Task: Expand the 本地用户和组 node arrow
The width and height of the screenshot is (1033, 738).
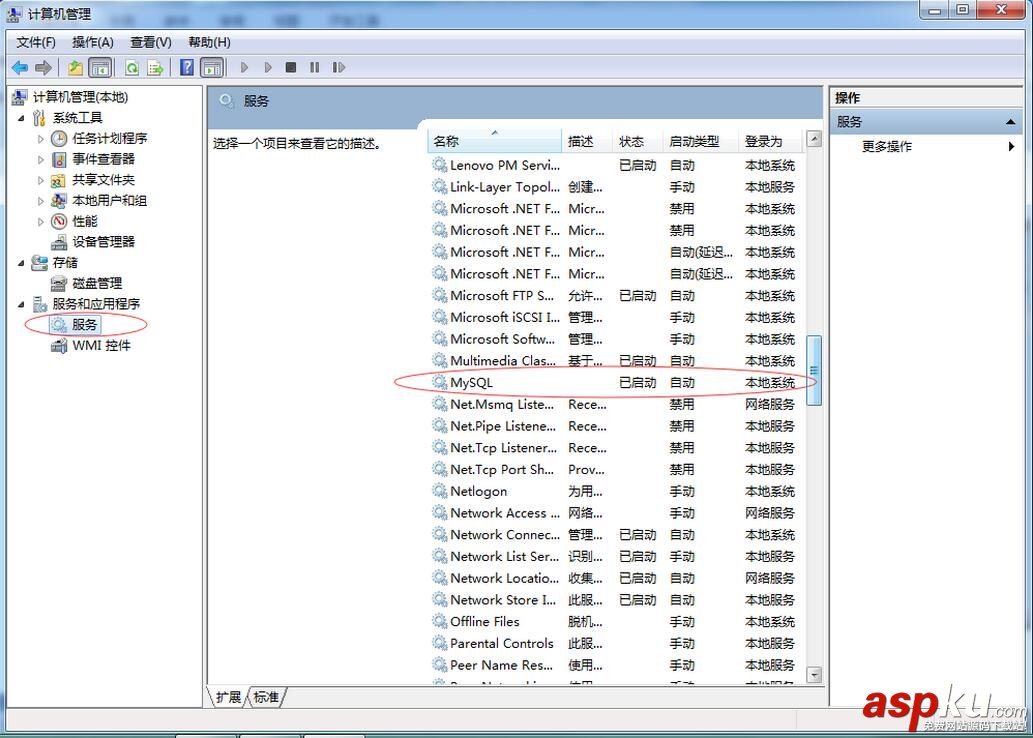Action: [x=41, y=201]
